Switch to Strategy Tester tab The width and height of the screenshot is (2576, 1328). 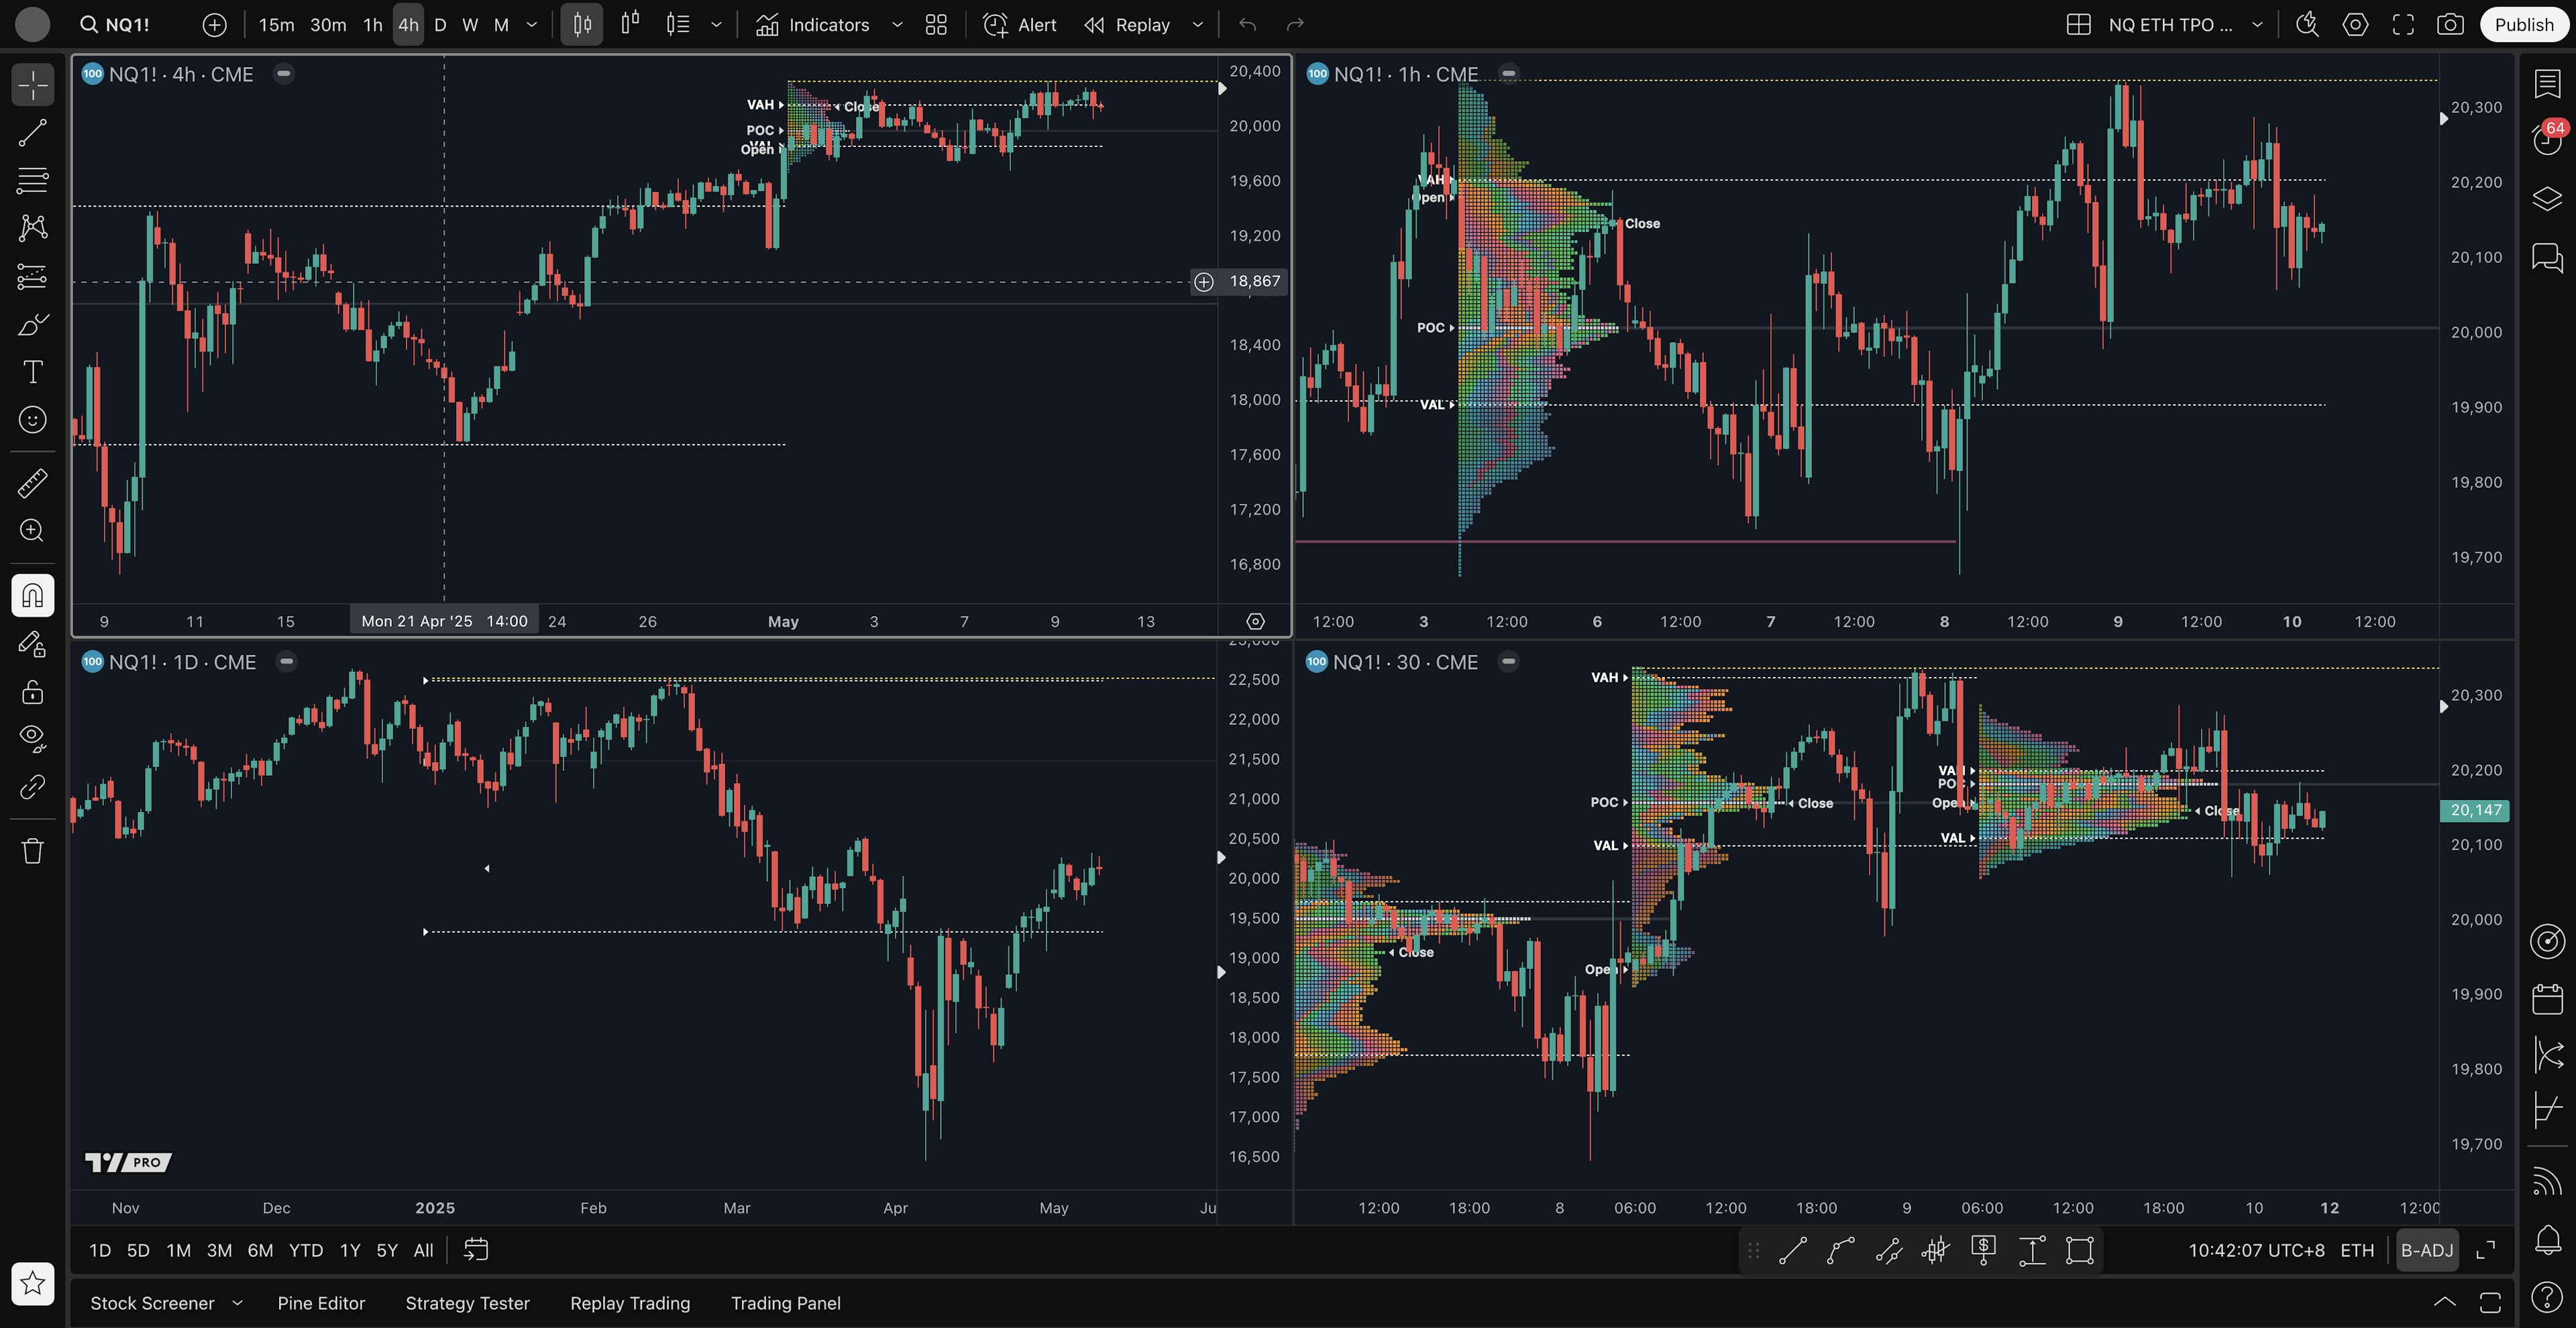(467, 1303)
